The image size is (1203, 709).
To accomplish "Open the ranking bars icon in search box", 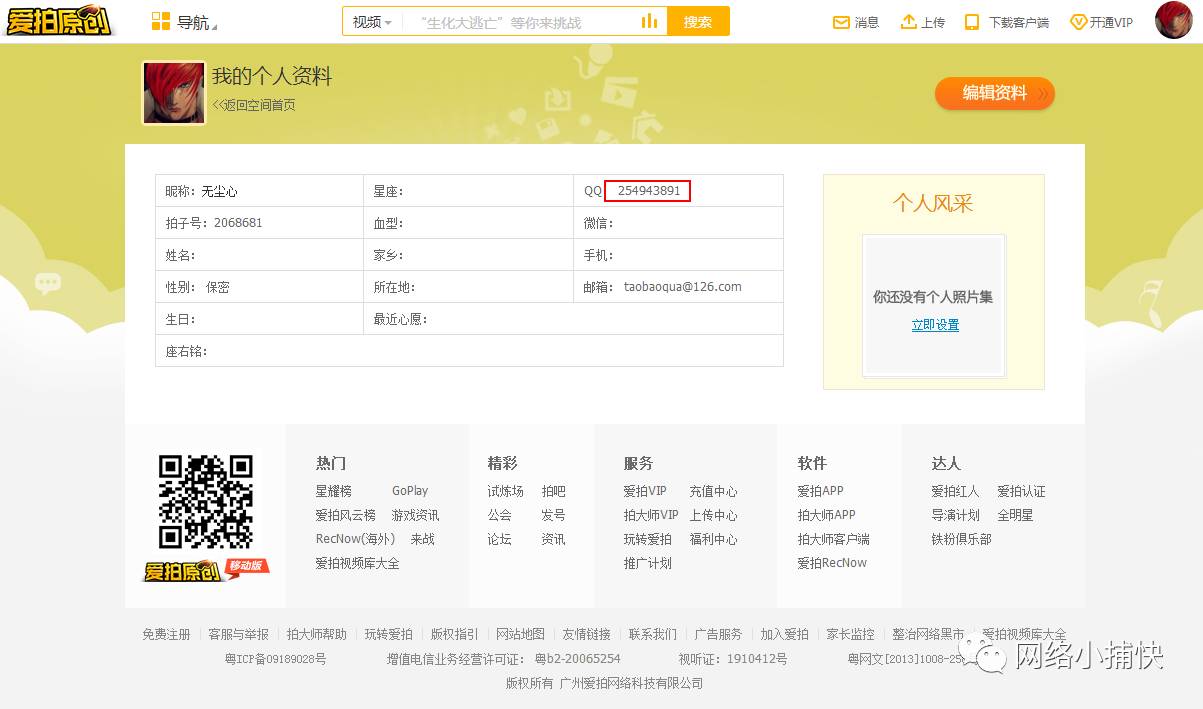I will pos(650,21).
